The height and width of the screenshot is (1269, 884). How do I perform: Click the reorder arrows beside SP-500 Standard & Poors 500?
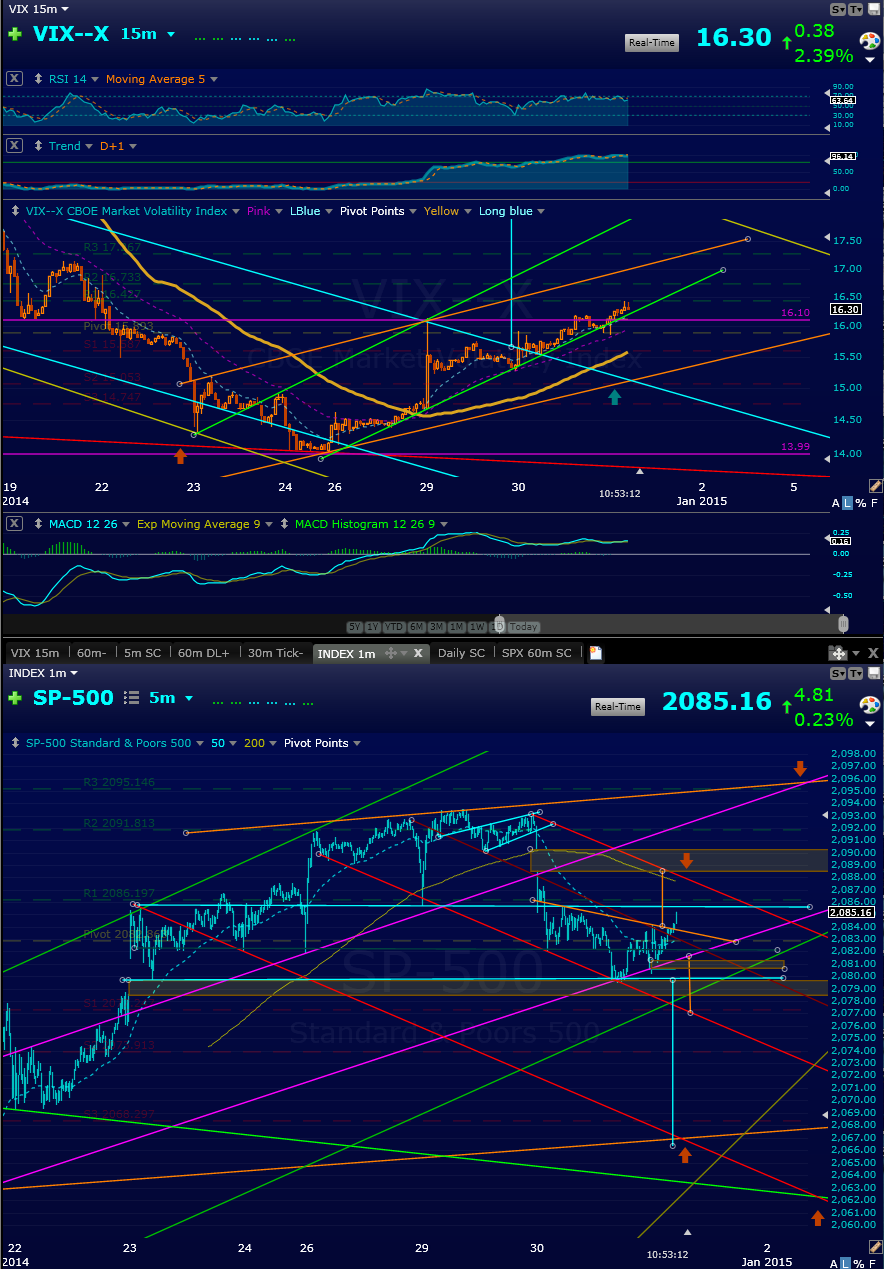17,743
